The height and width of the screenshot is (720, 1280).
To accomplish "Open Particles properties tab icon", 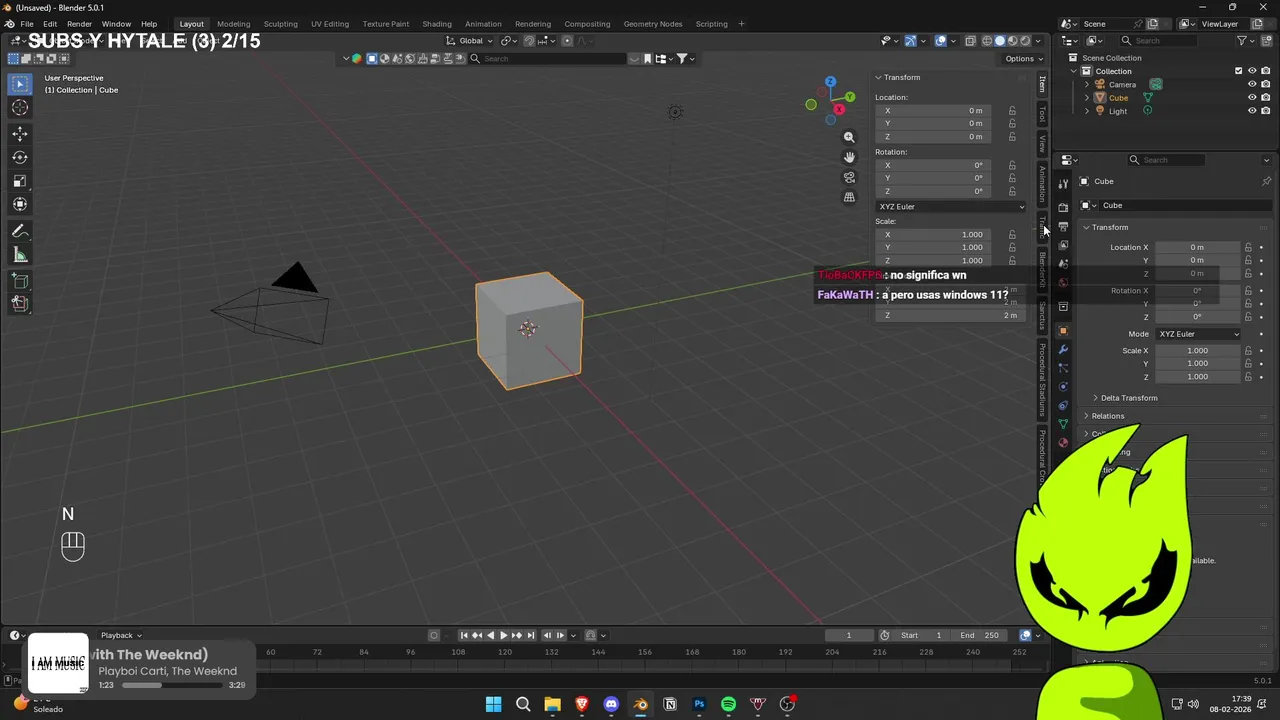I will [1063, 368].
